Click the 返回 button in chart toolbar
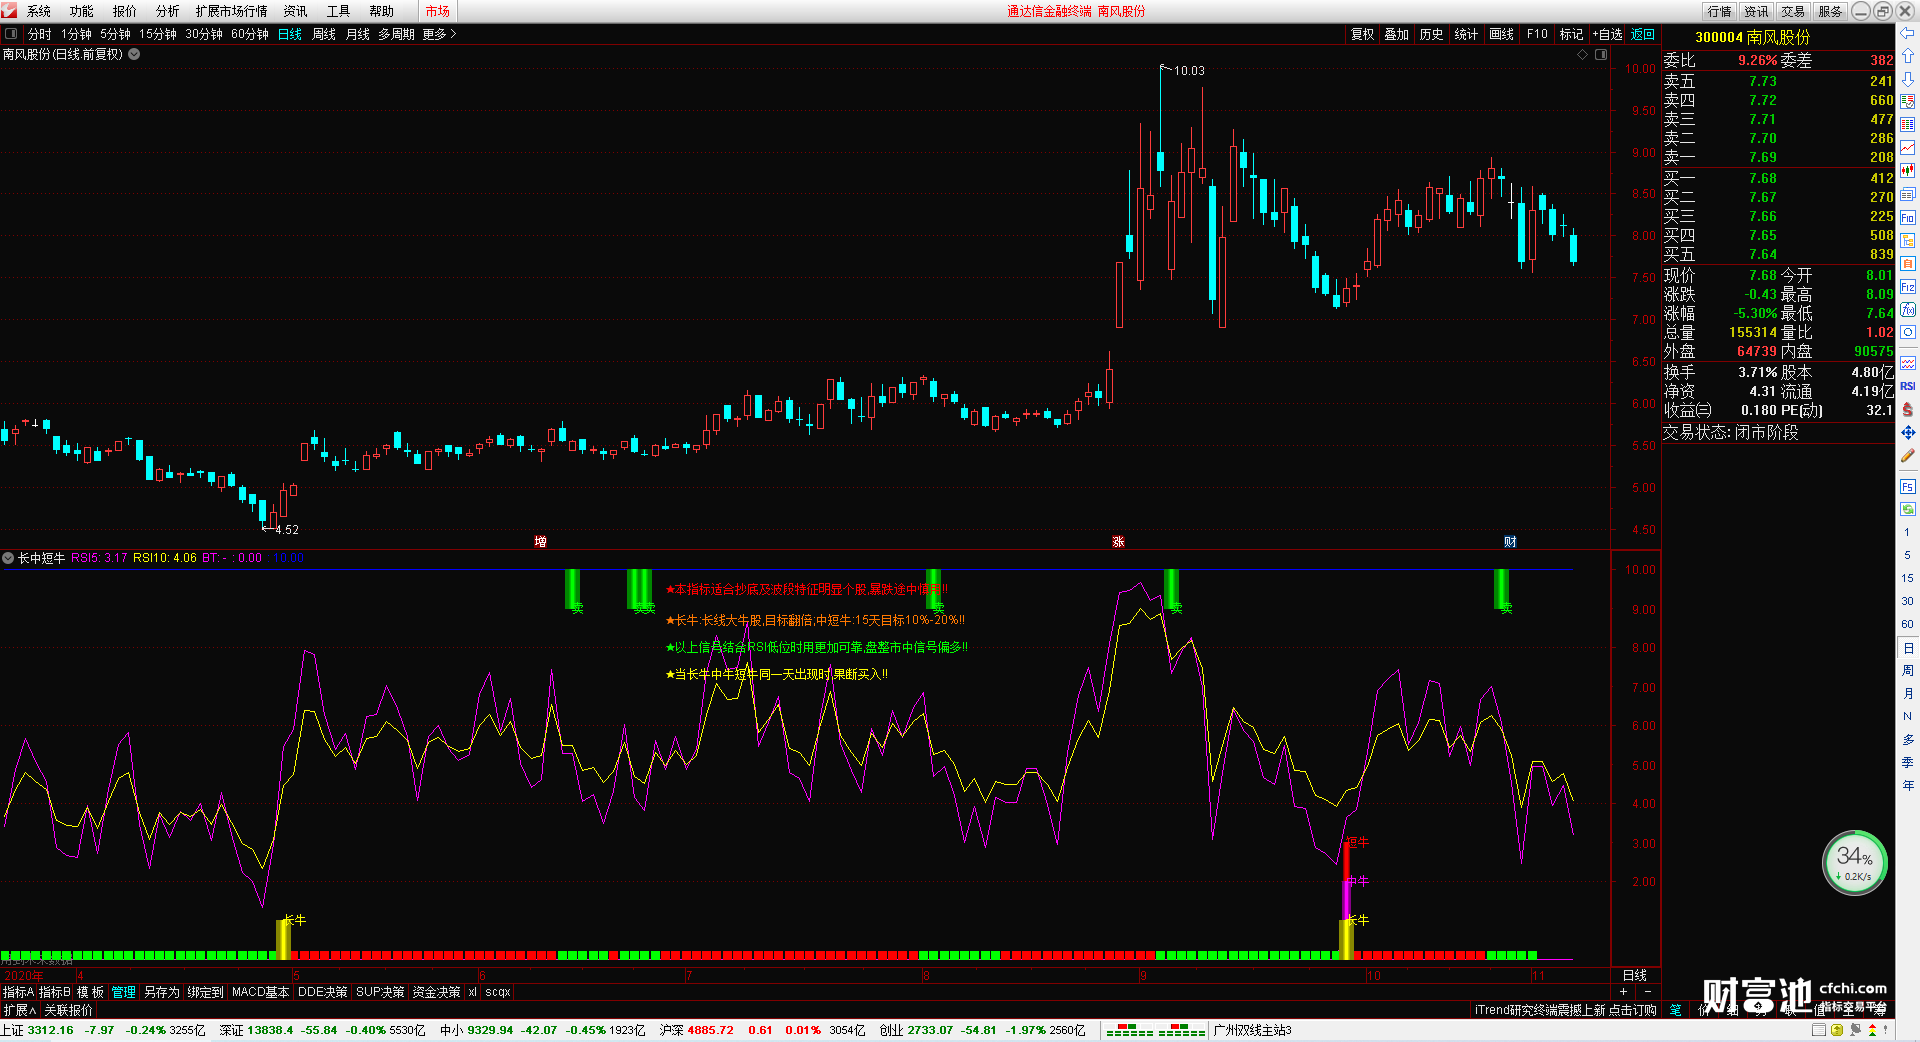Viewport: 1920px width, 1042px height. pos(1643,34)
